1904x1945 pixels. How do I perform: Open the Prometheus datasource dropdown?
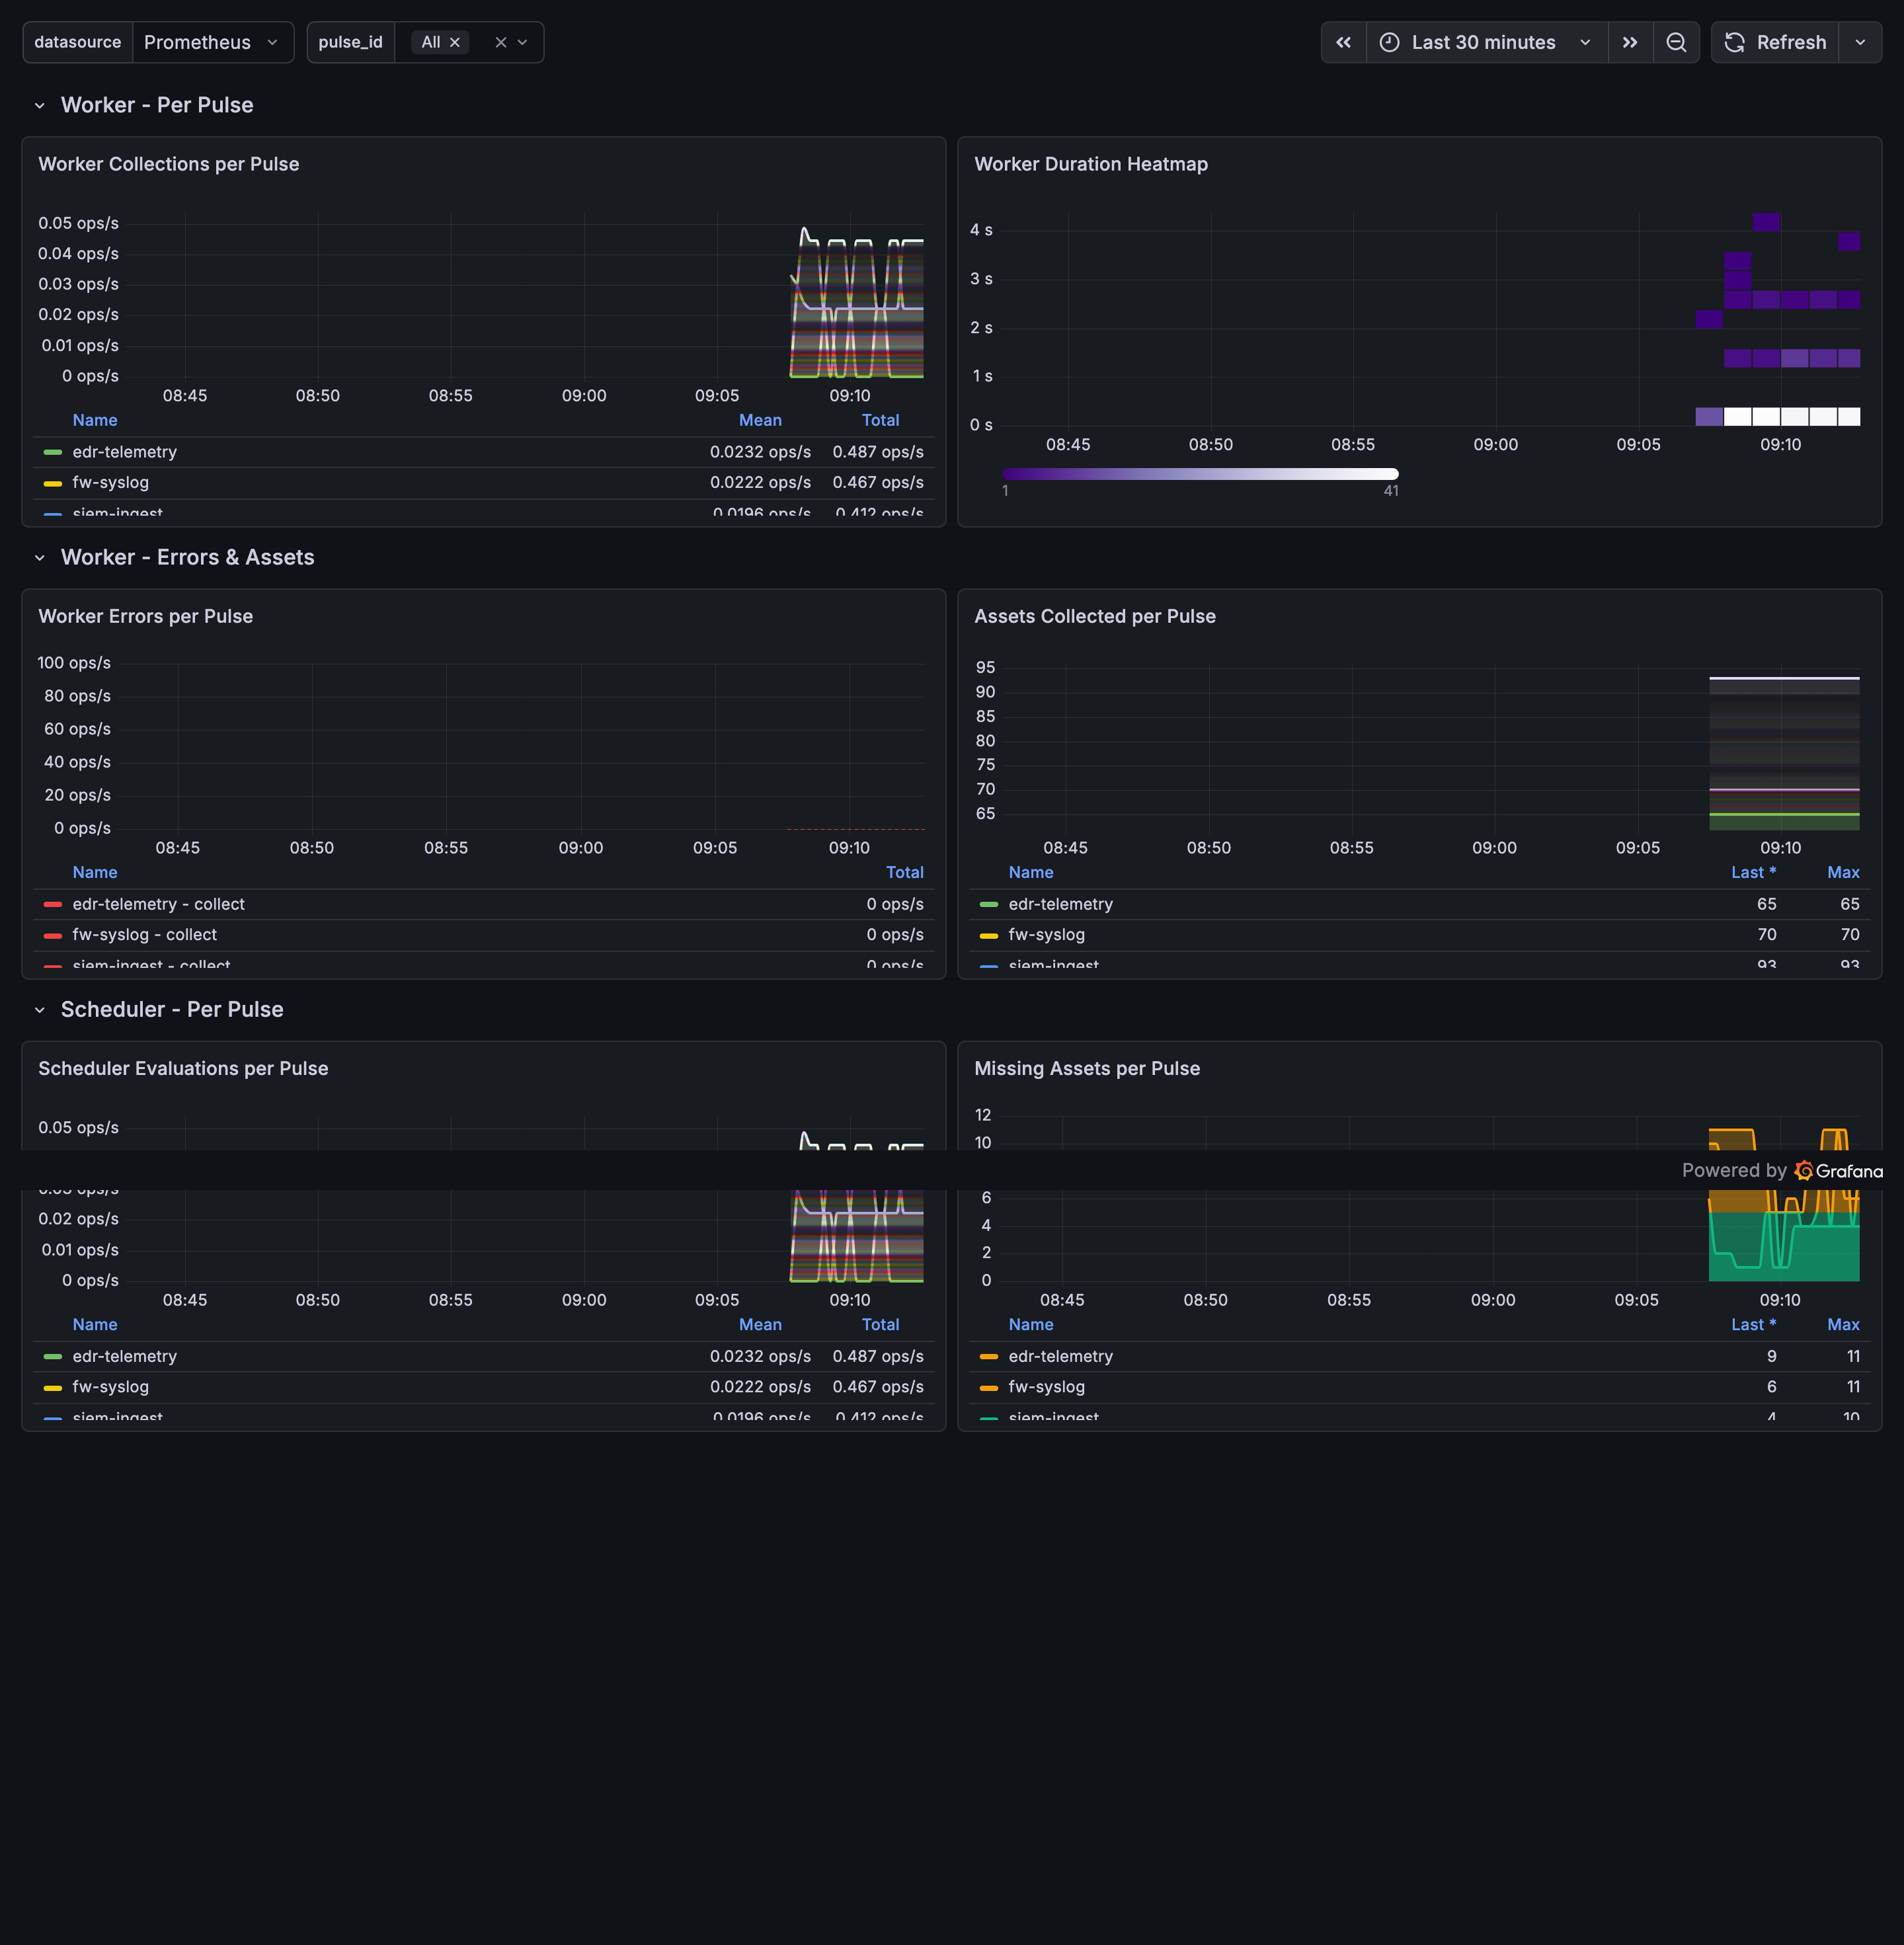212,42
